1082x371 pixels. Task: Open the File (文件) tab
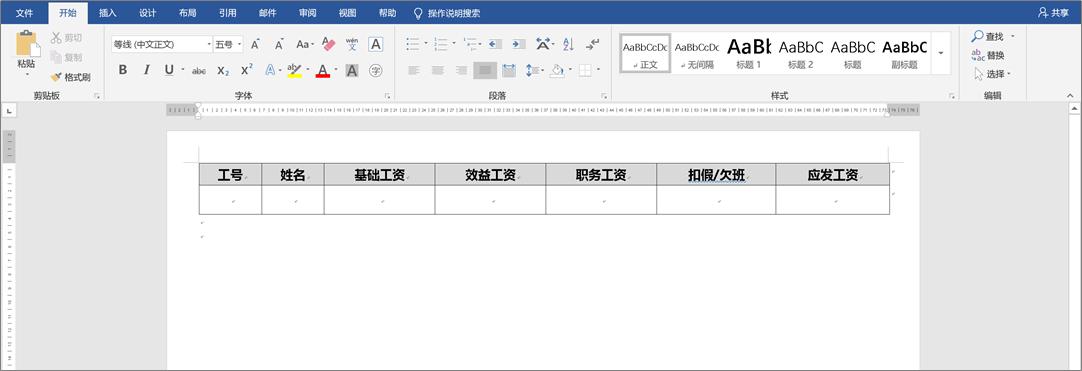(x=25, y=13)
